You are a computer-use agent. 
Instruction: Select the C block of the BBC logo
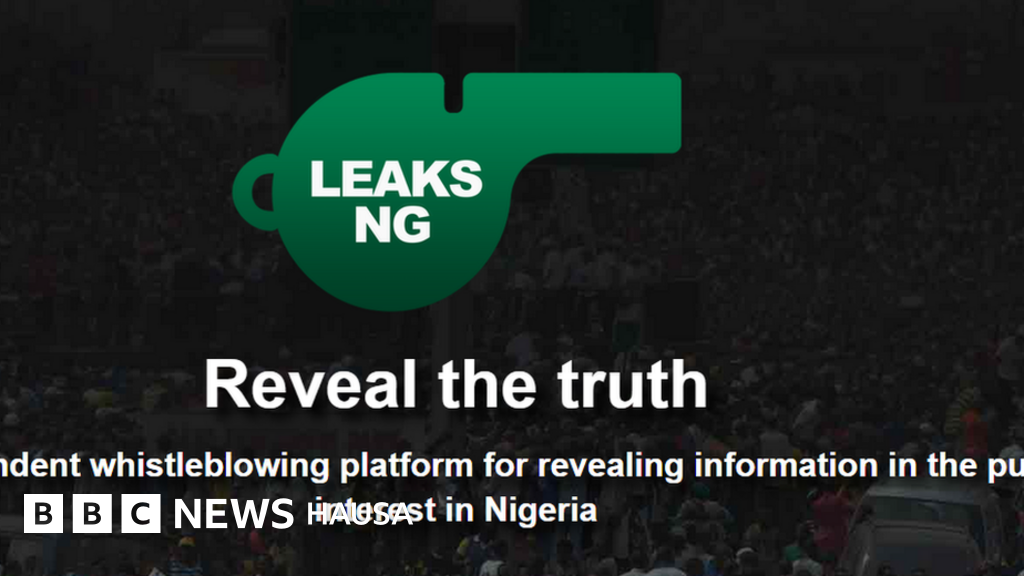141,514
